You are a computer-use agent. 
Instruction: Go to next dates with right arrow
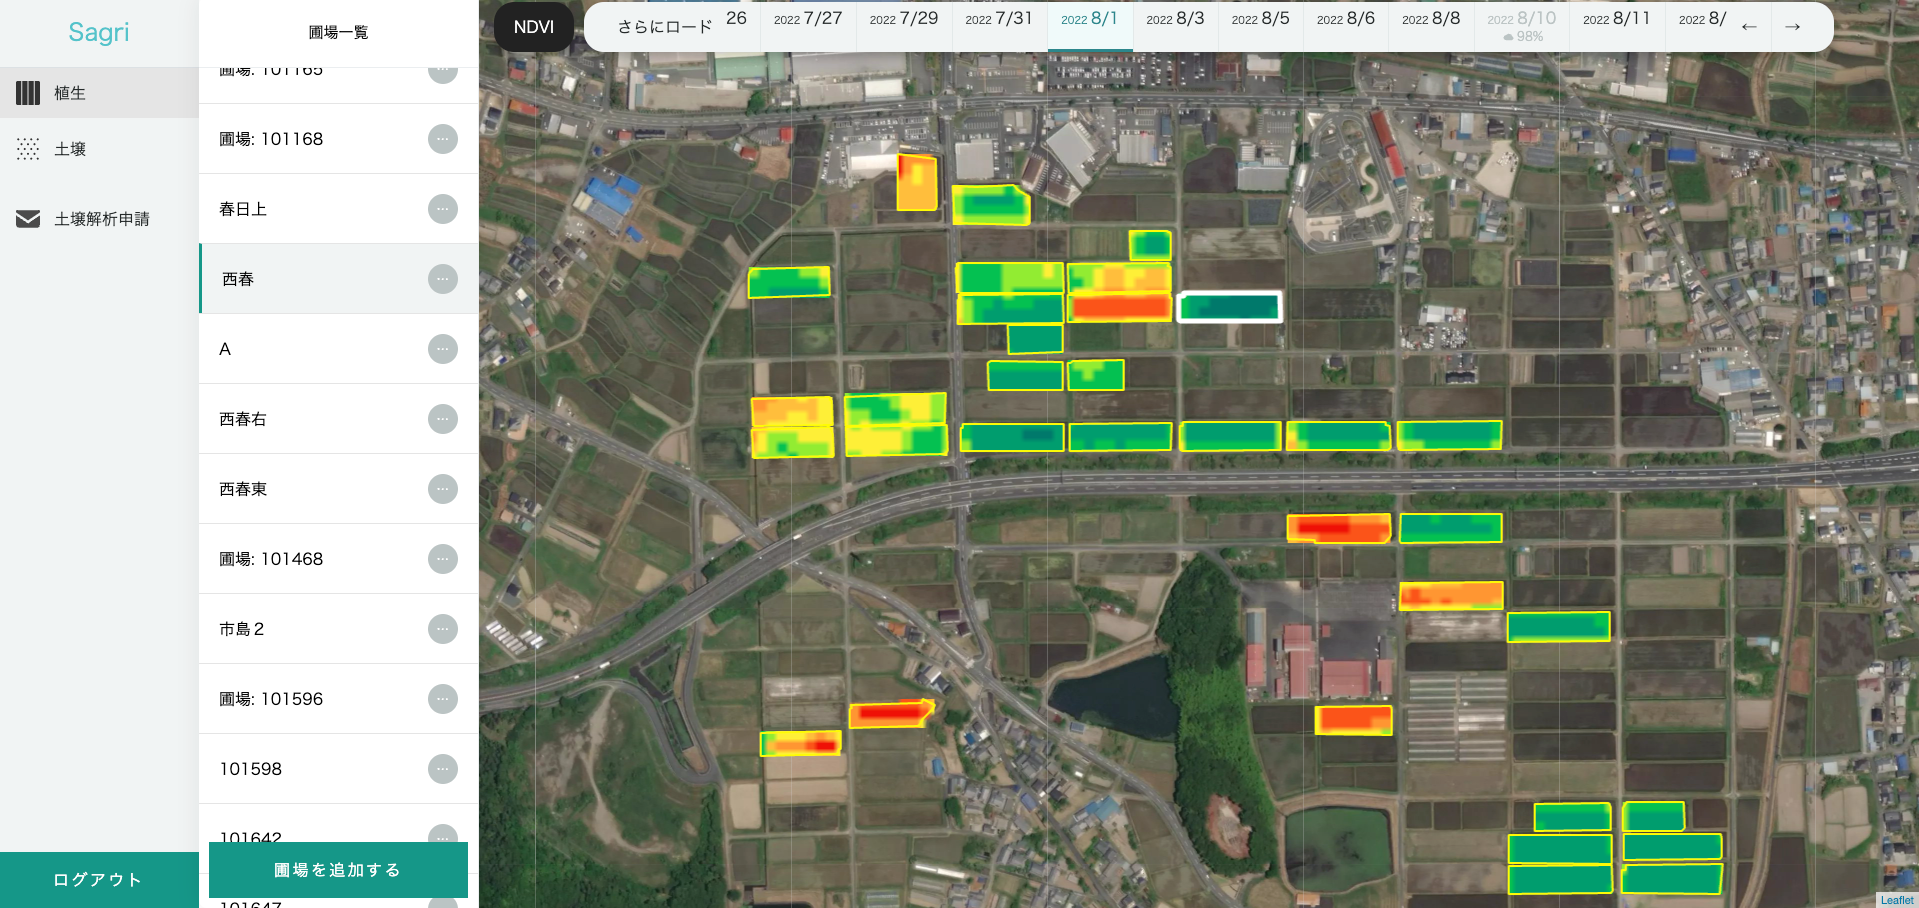pyautogui.click(x=1792, y=27)
